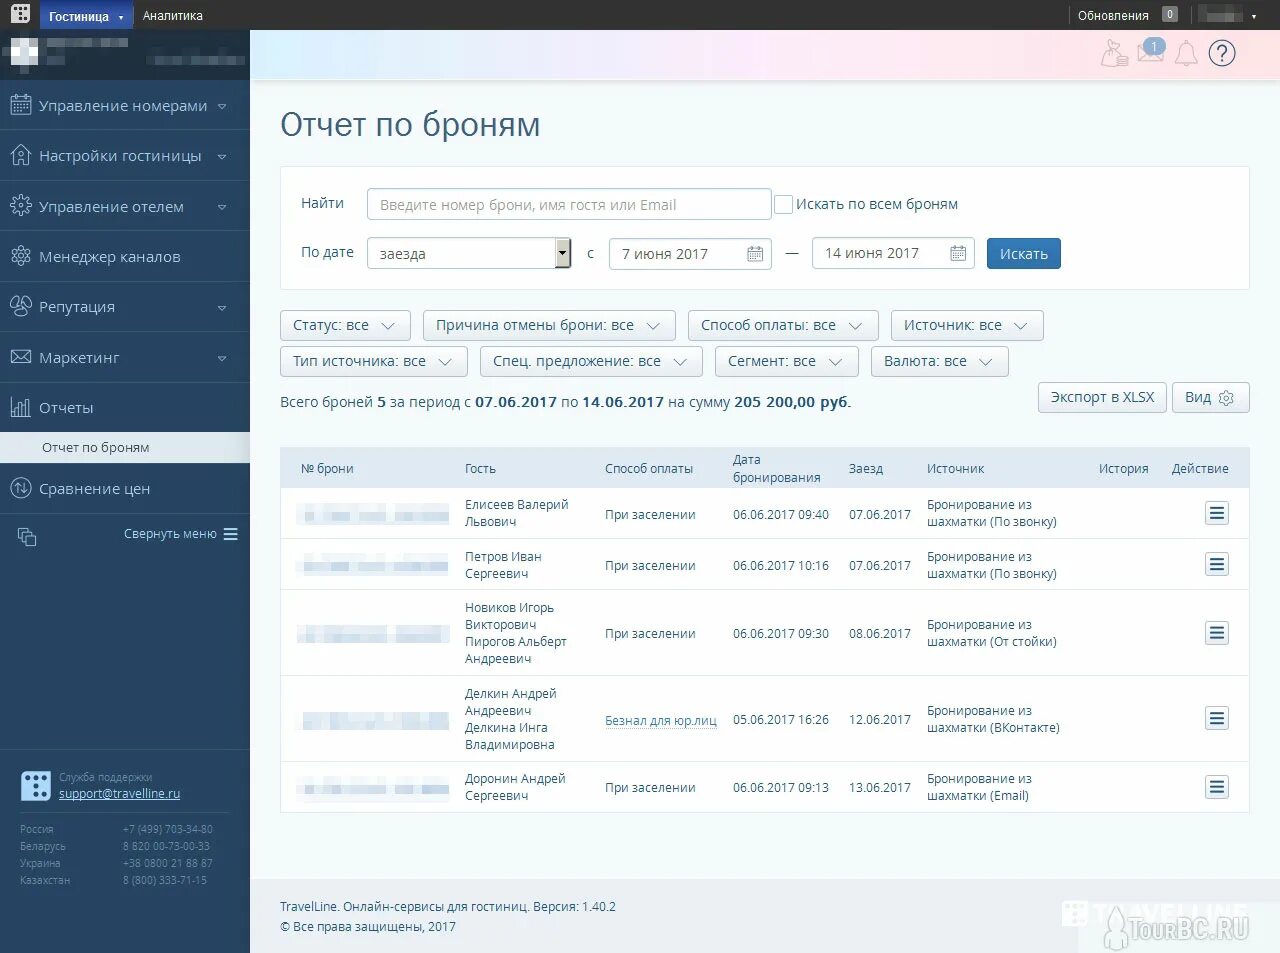Open the 'заезда' date type combo box
The height and width of the screenshot is (953, 1280).
pyautogui.click(x=469, y=253)
